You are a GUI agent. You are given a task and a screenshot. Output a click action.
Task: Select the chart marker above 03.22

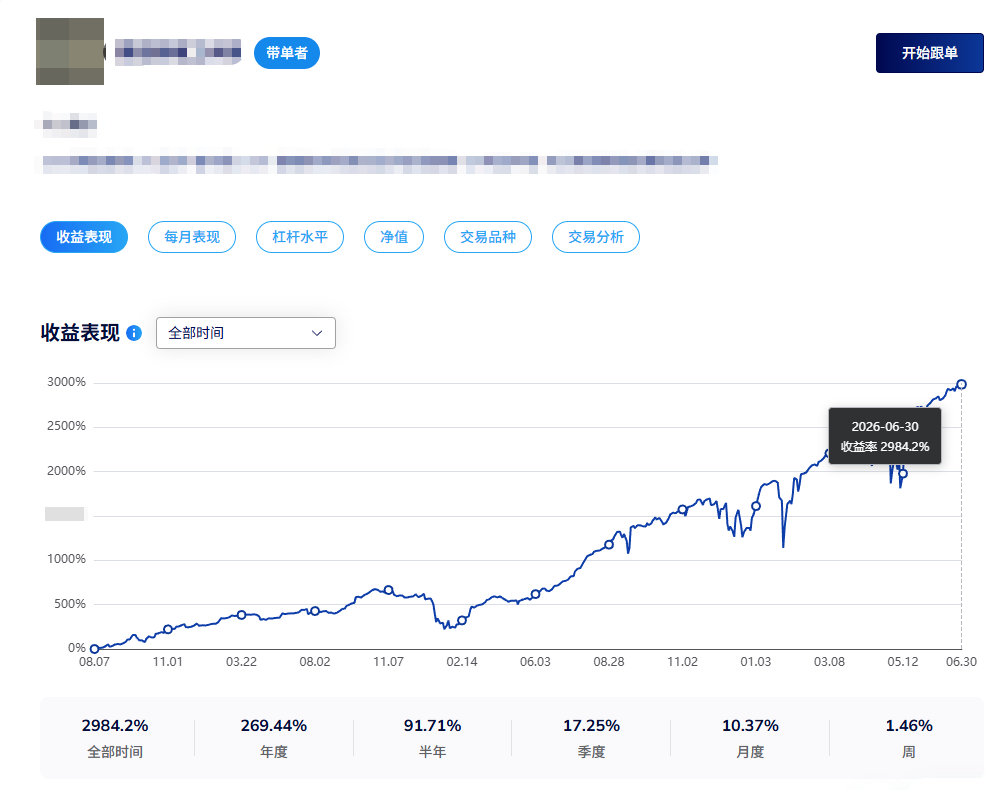pyautogui.click(x=241, y=615)
